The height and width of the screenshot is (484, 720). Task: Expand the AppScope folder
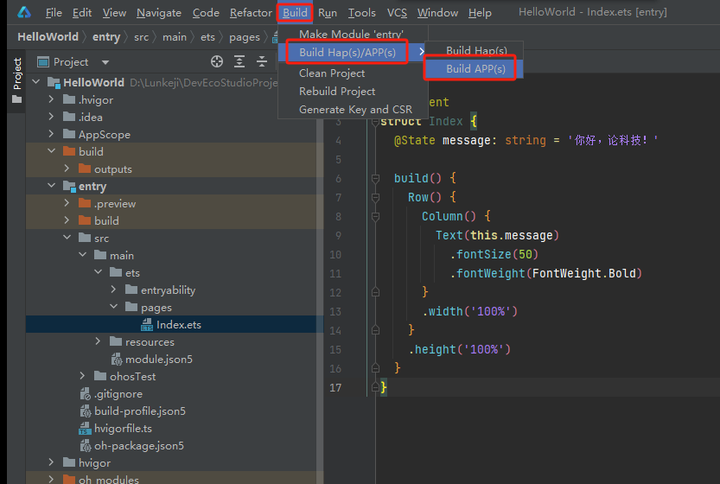[51, 134]
